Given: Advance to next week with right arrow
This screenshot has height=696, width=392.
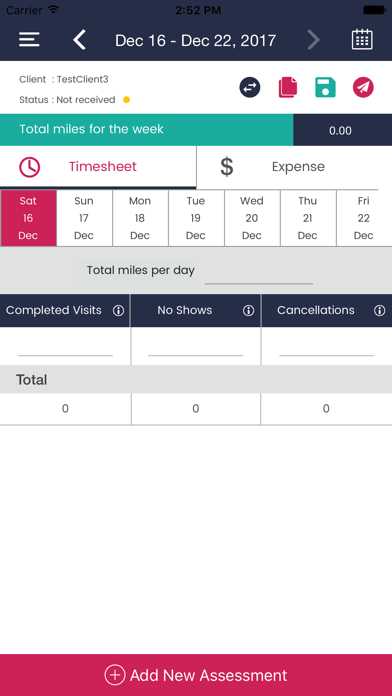Looking at the screenshot, I should 313,40.
